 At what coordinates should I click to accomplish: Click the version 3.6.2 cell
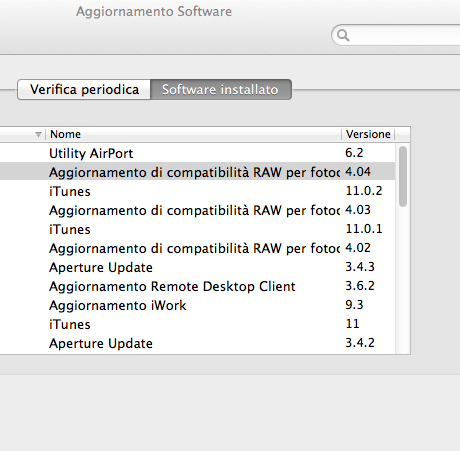tap(360, 286)
